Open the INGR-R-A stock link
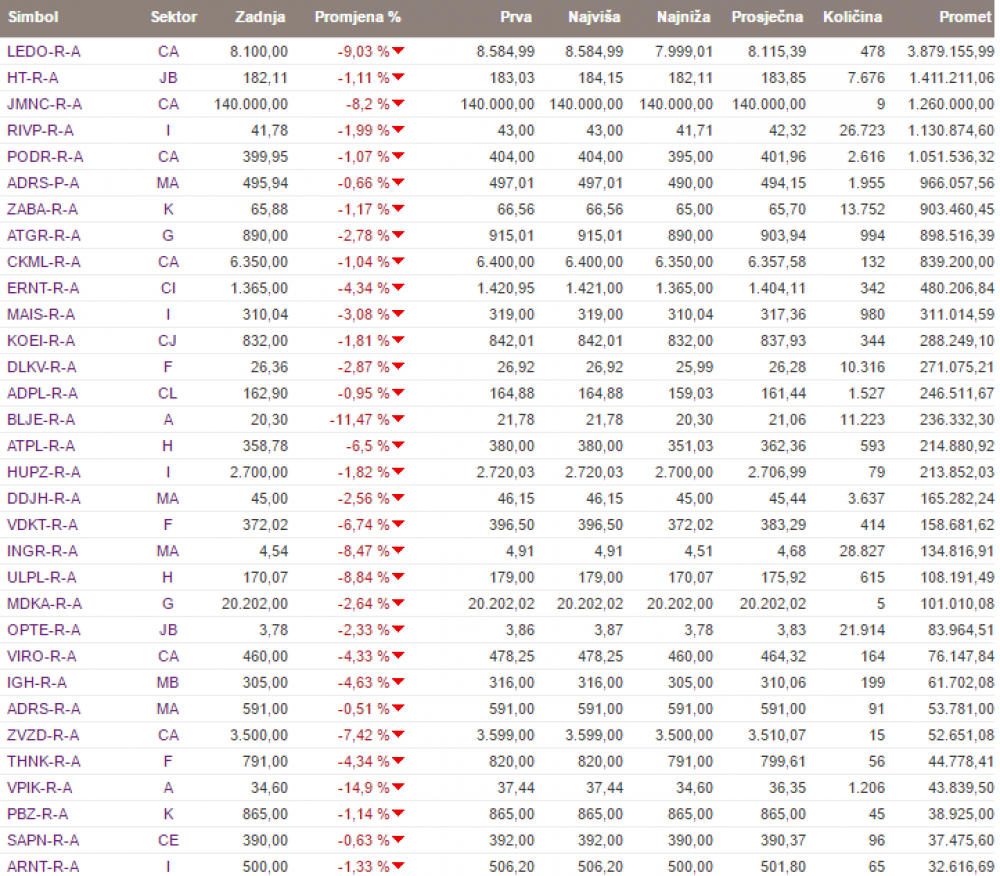The height and width of the screenshot is (876, 1000). (x=42, y=551)
